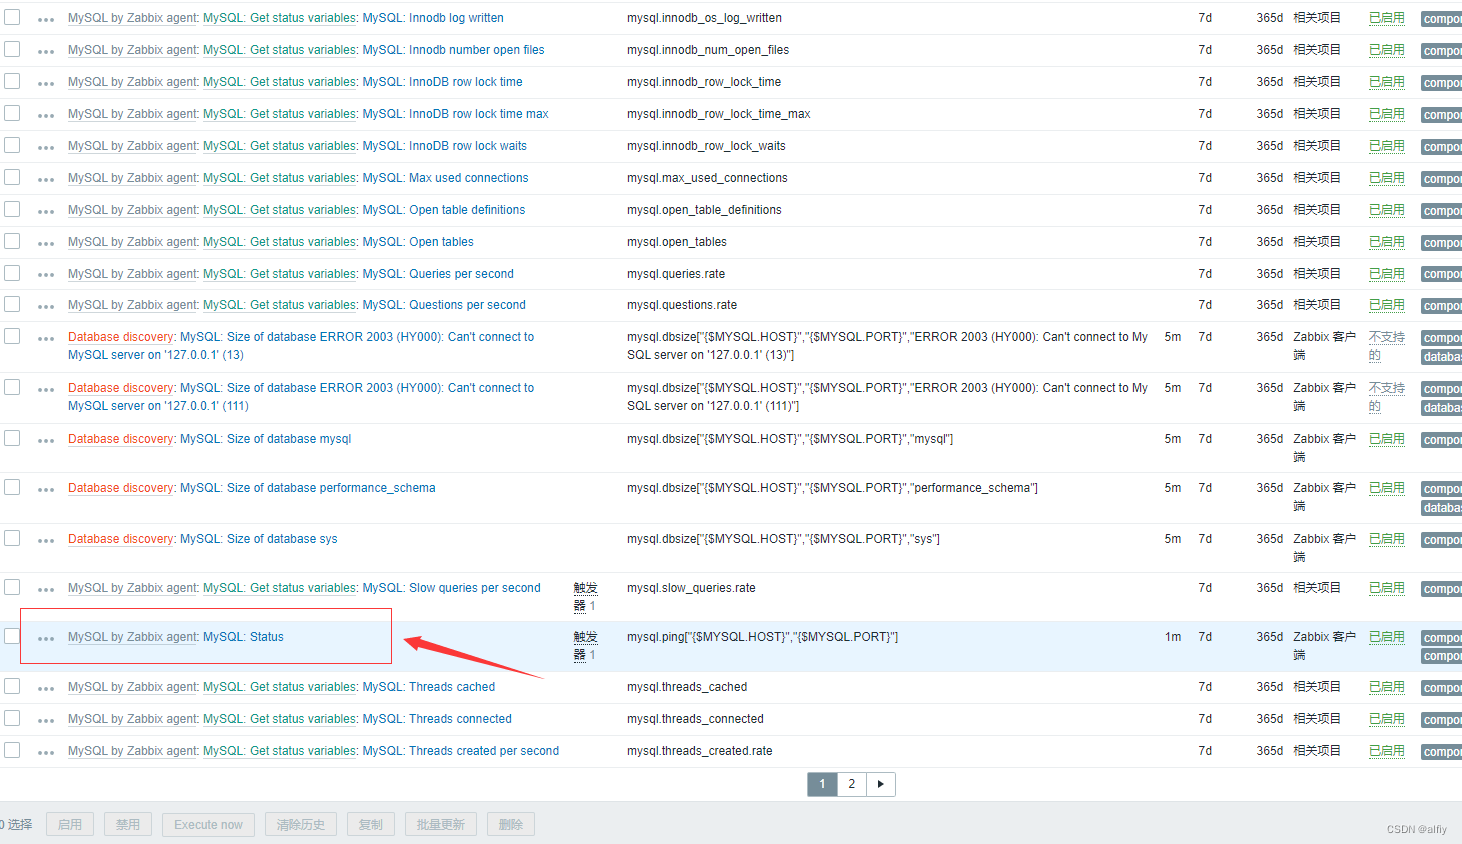The height and width of the screenshot is (844, 1462).
Task: Open the MySQL: Status item link
Action: point(243,637)
